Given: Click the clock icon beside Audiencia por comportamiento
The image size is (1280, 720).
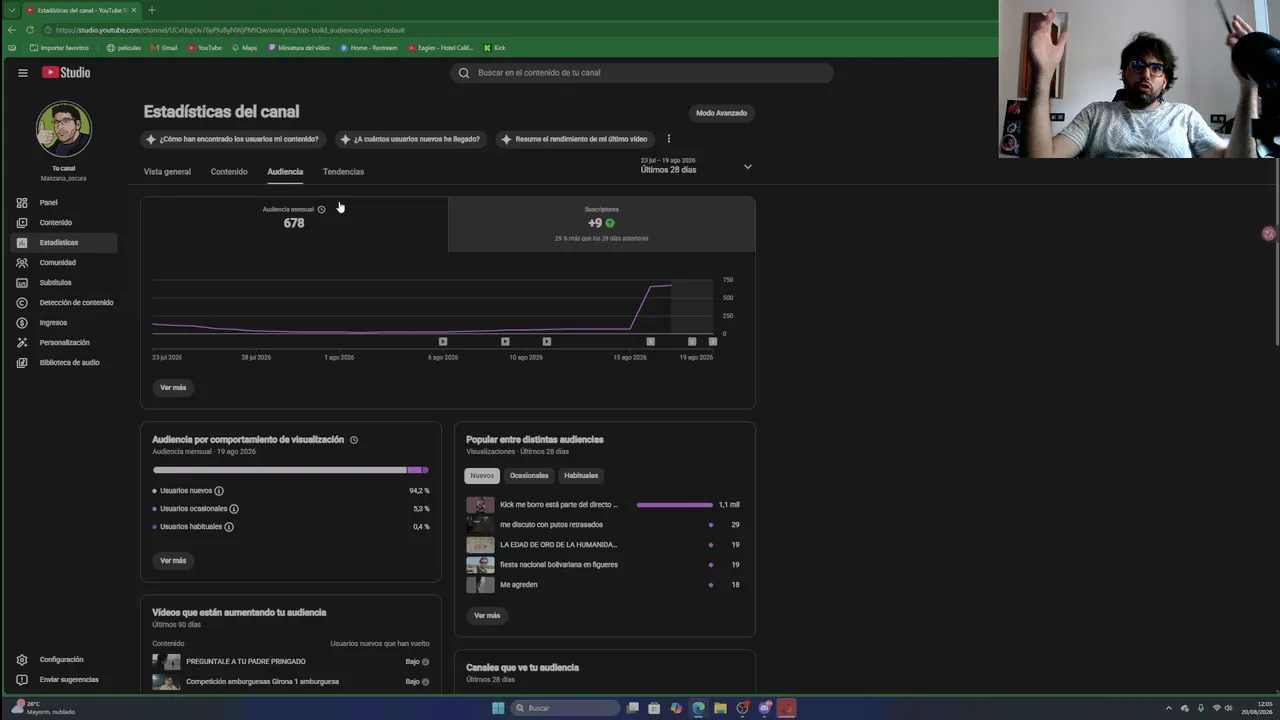Looking at the screenshot, I should (x=354, y=439).
